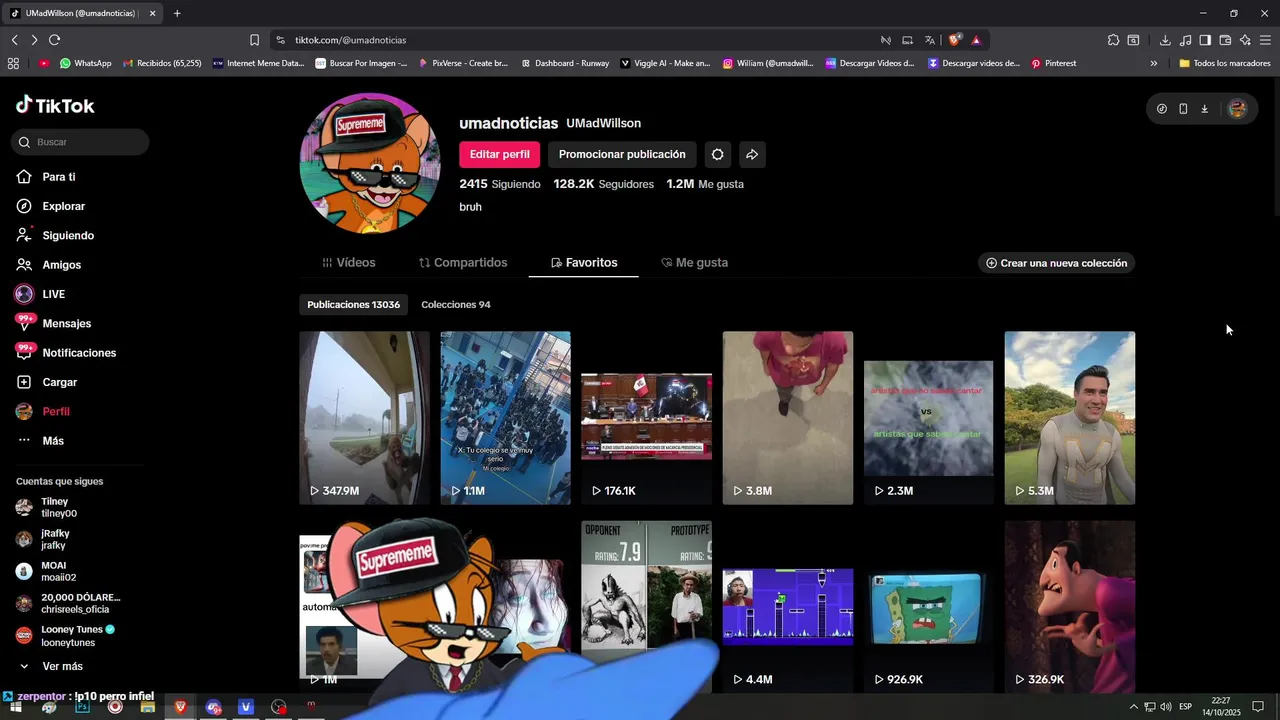Viewport: 1280px width, 720px height.
Task: Expand hidden bookmarks chevron
Action: pyautogui.click(x=1153, y=63)
